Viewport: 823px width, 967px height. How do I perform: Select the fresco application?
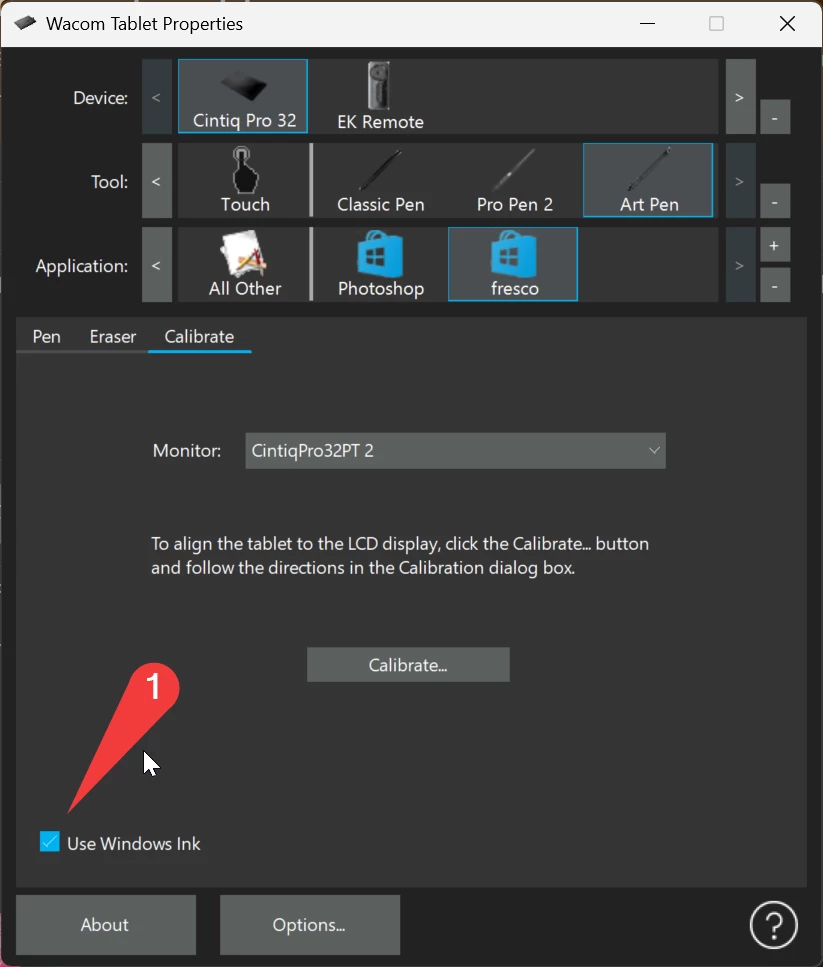(x=513, y=264)
